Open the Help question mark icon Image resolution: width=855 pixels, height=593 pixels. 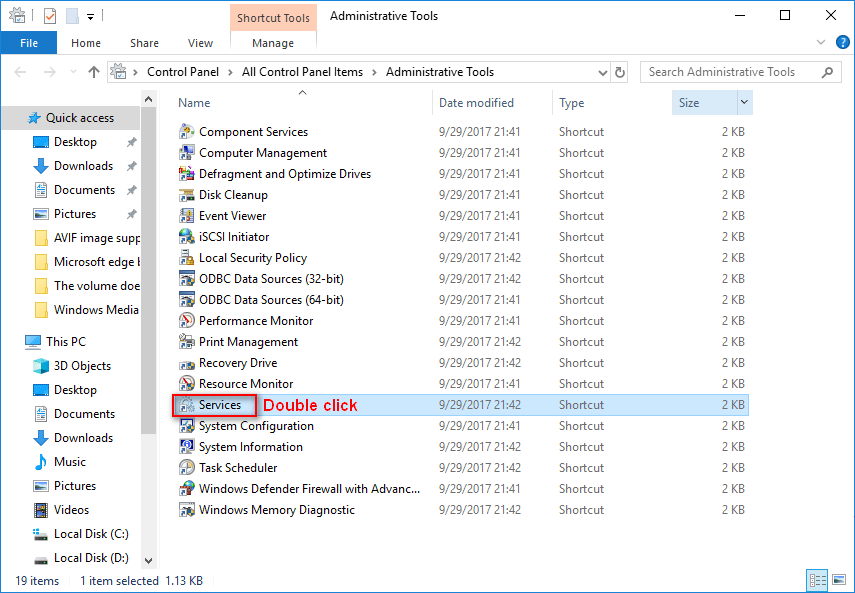pos(842,43)
